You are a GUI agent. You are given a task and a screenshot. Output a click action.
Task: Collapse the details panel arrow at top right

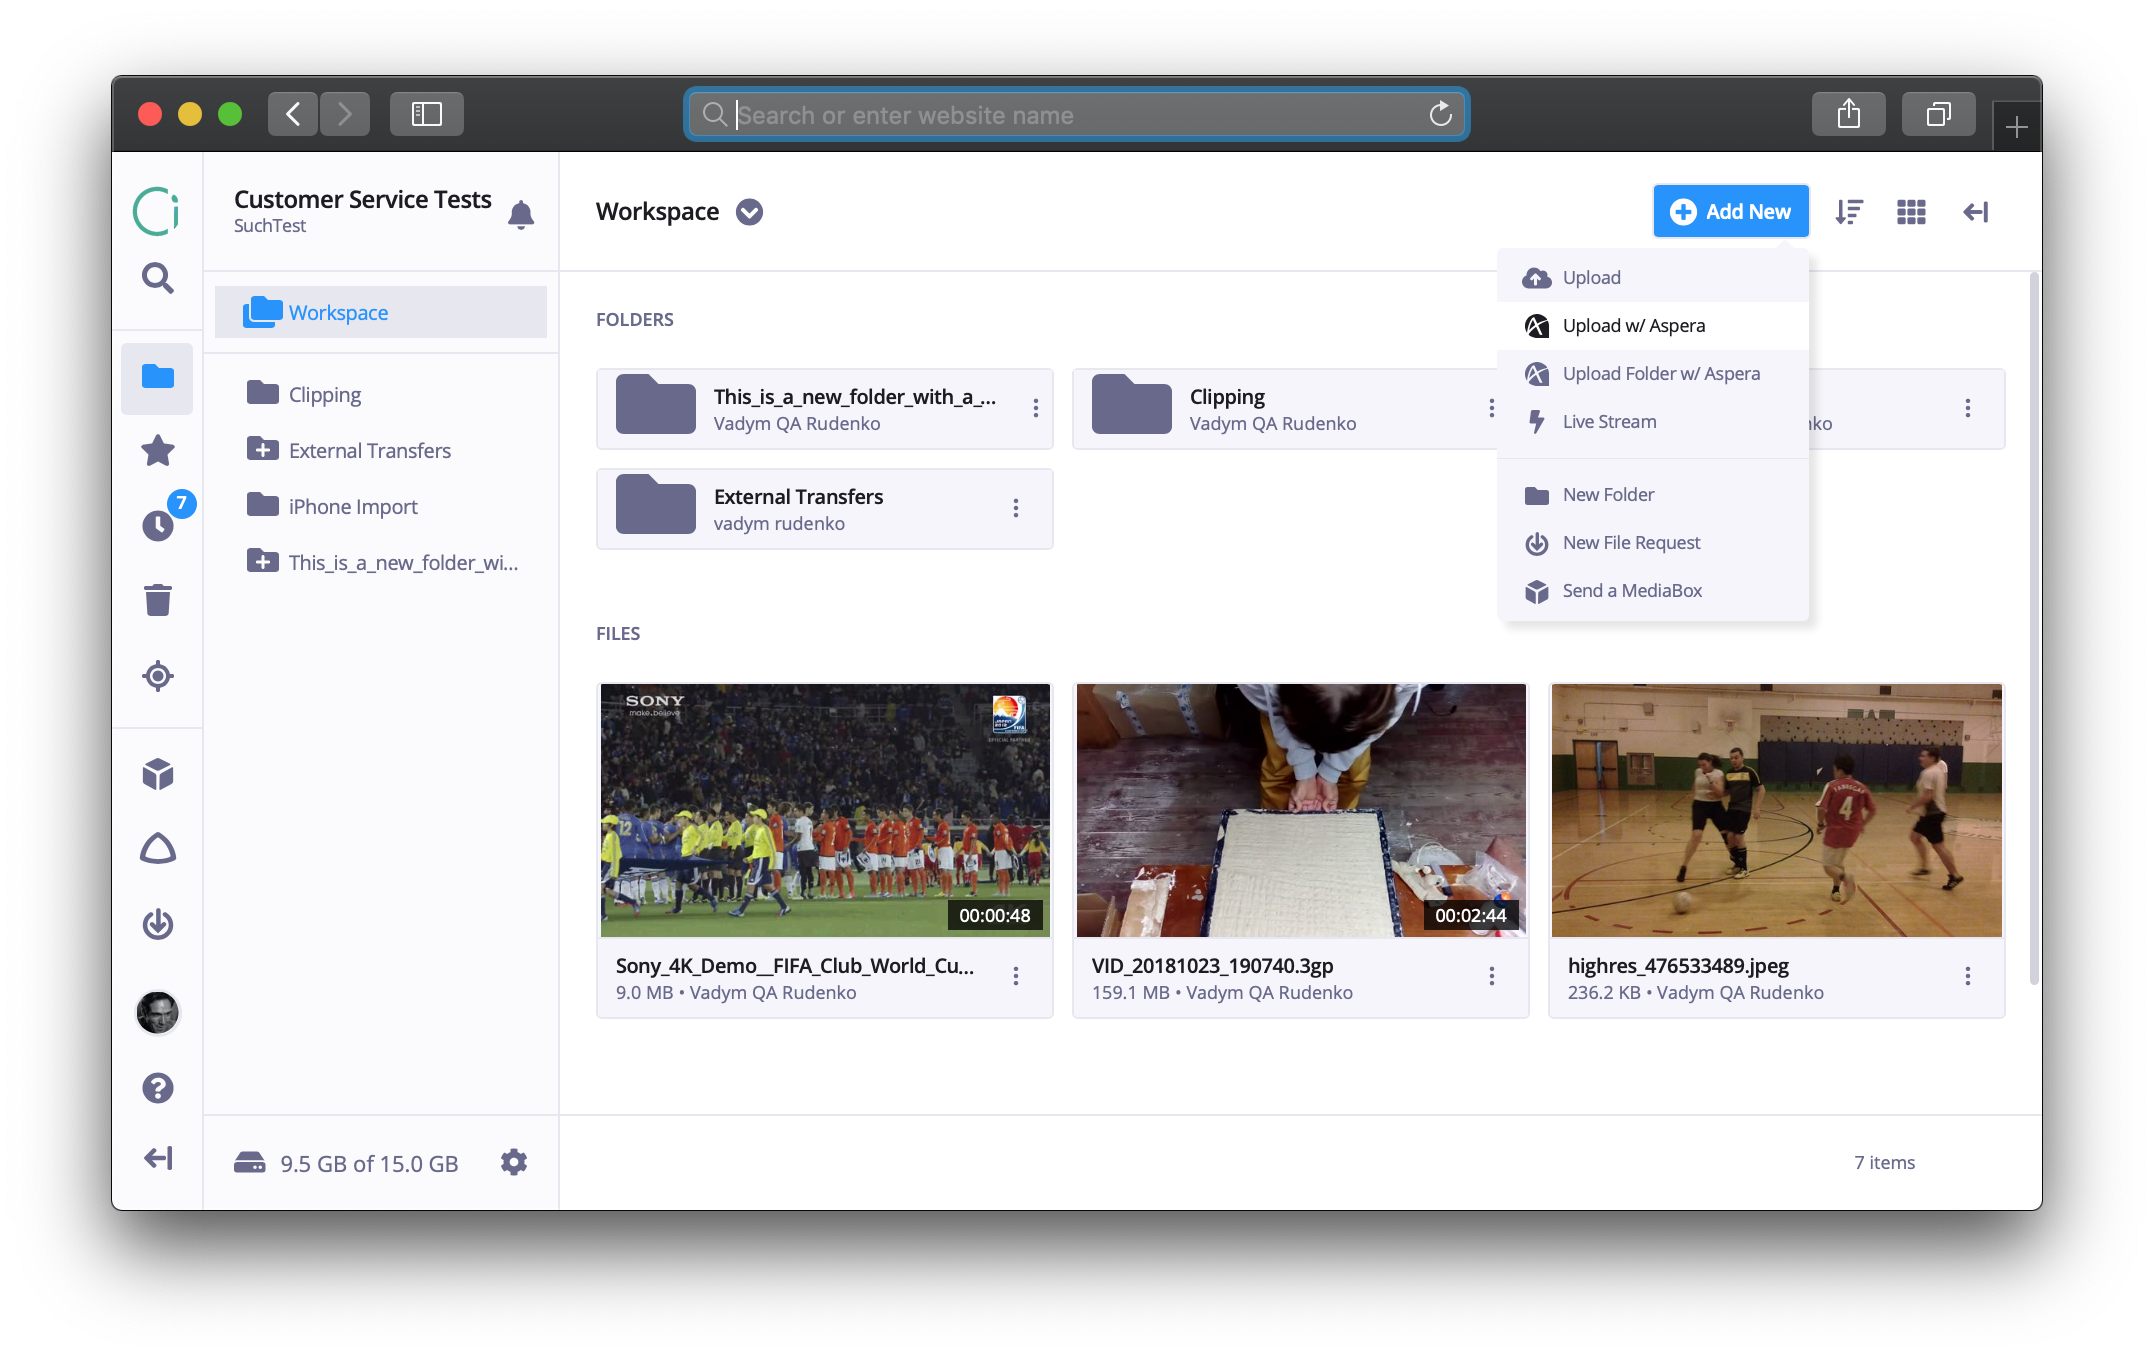pos(1975,212)
